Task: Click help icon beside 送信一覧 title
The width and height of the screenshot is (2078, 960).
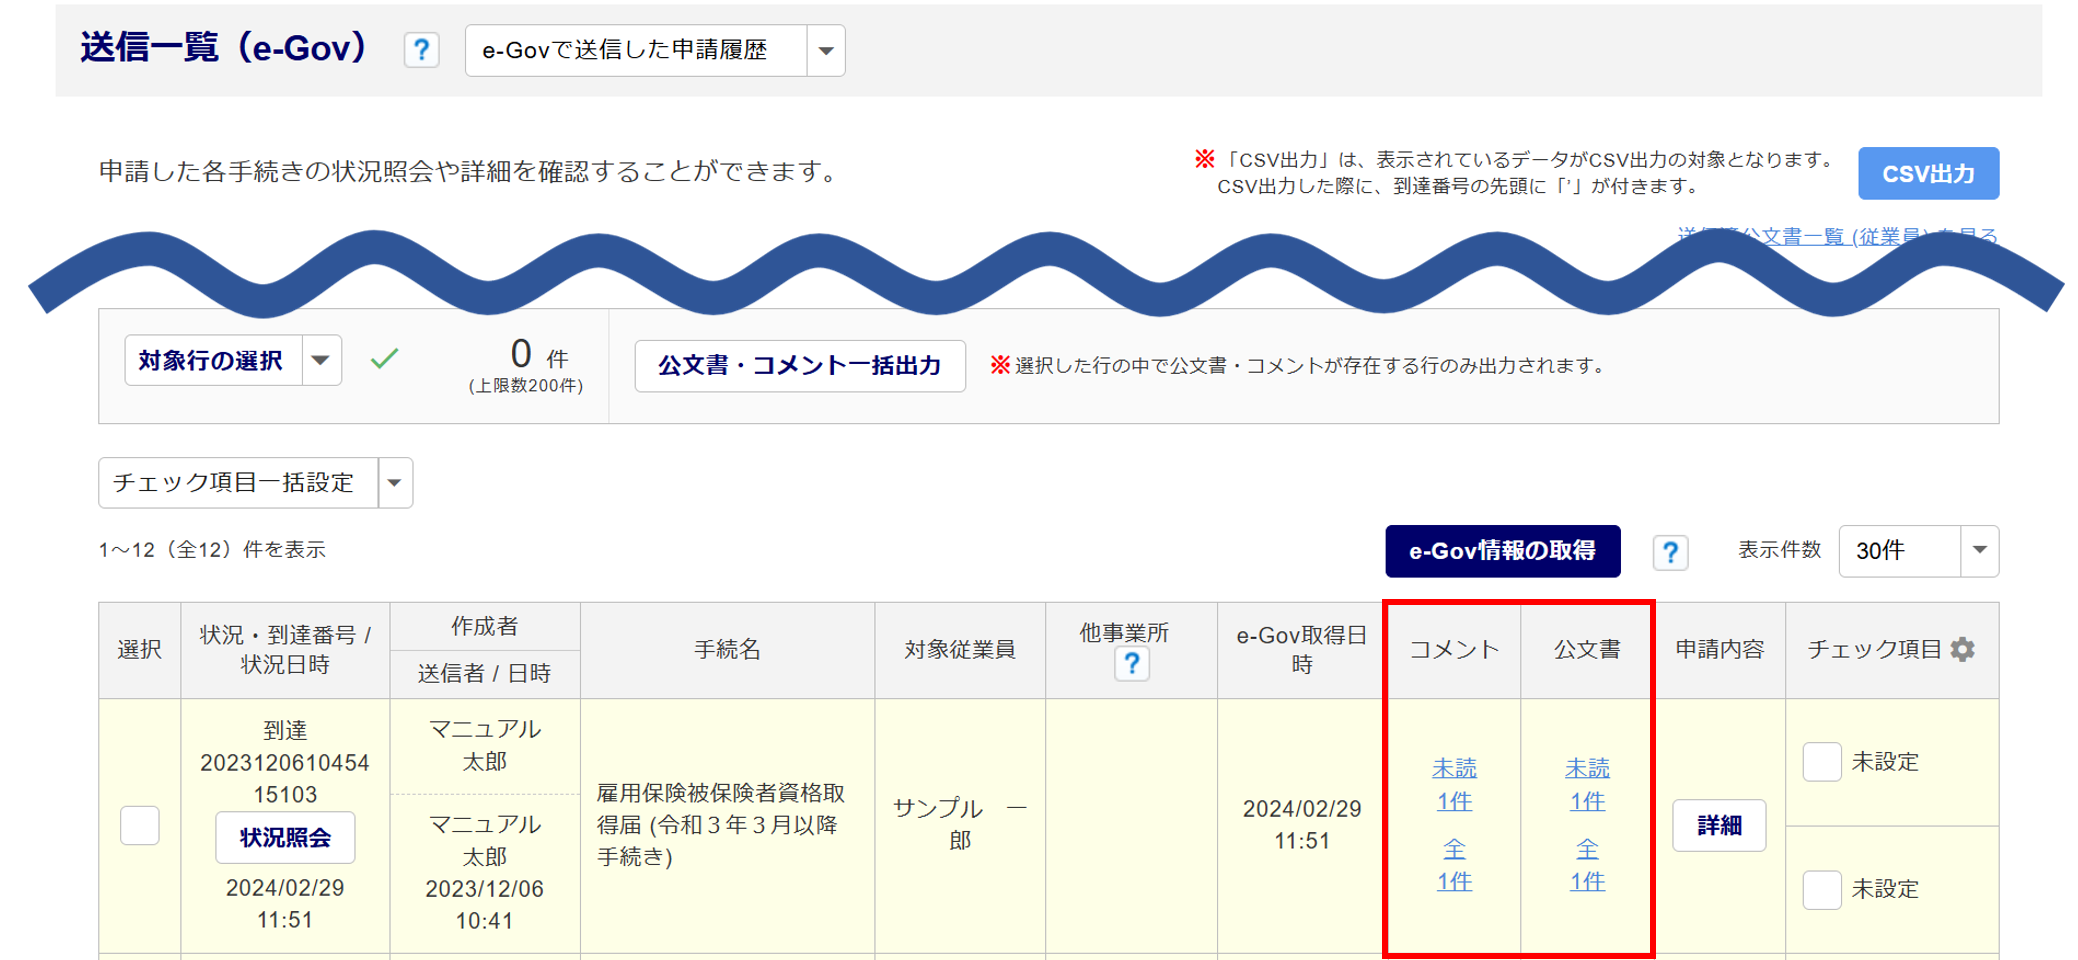Action: [421, 50]
